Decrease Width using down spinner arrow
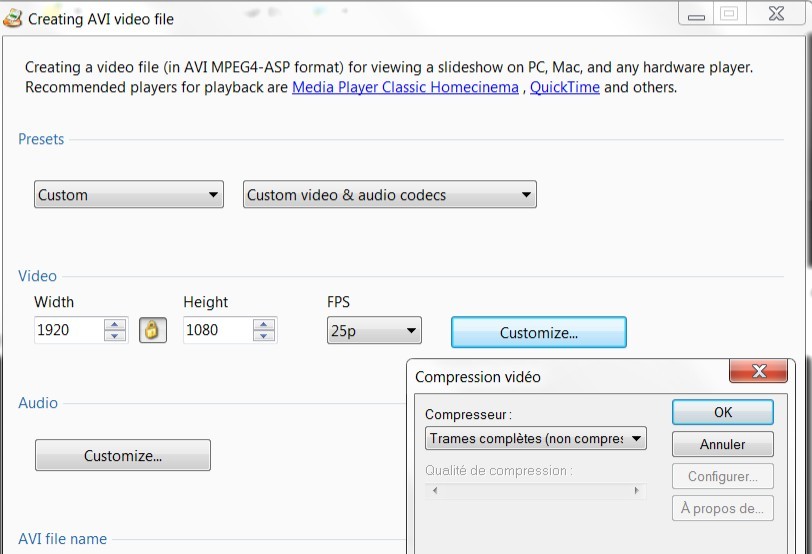The width and height of the screenshot is (812, 554). [115, 336]
